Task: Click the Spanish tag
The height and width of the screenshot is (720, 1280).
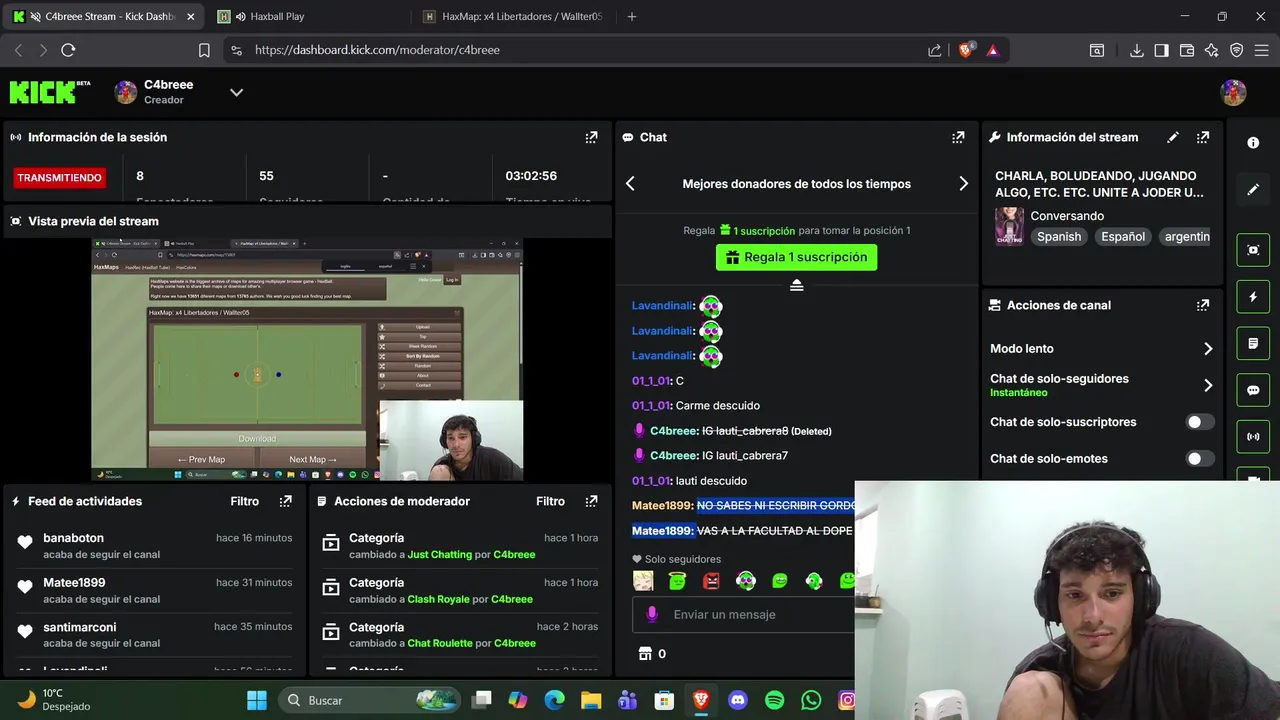Action: click(x=1059, y=237)
